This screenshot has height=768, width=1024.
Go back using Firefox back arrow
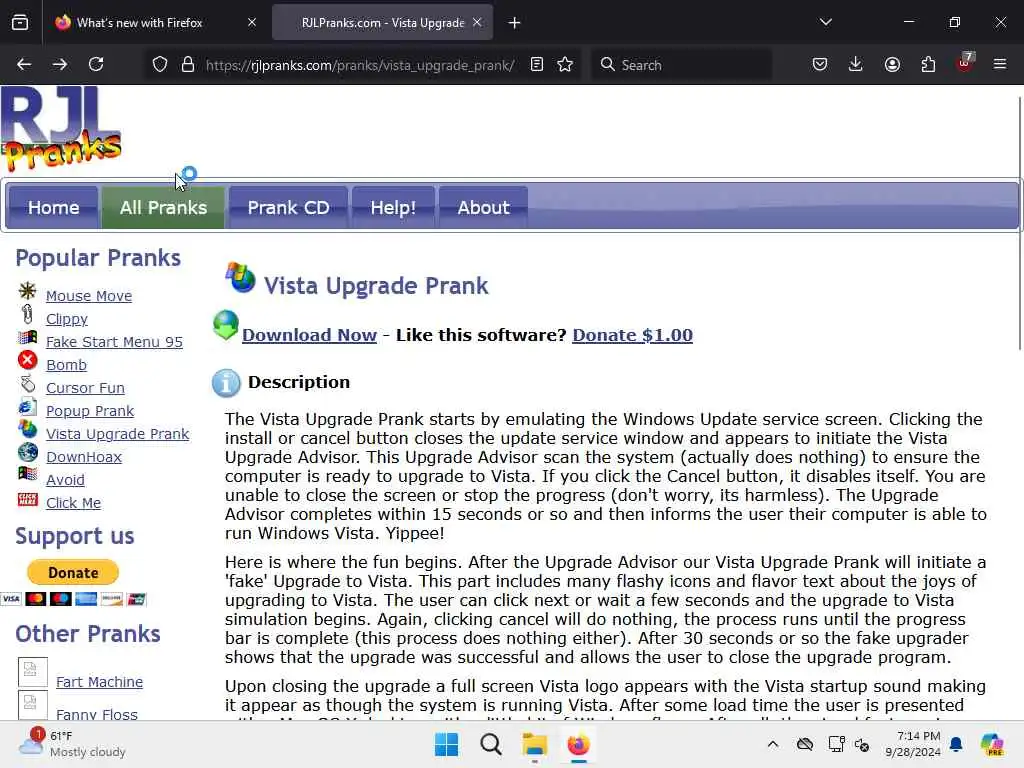(24, 64)
